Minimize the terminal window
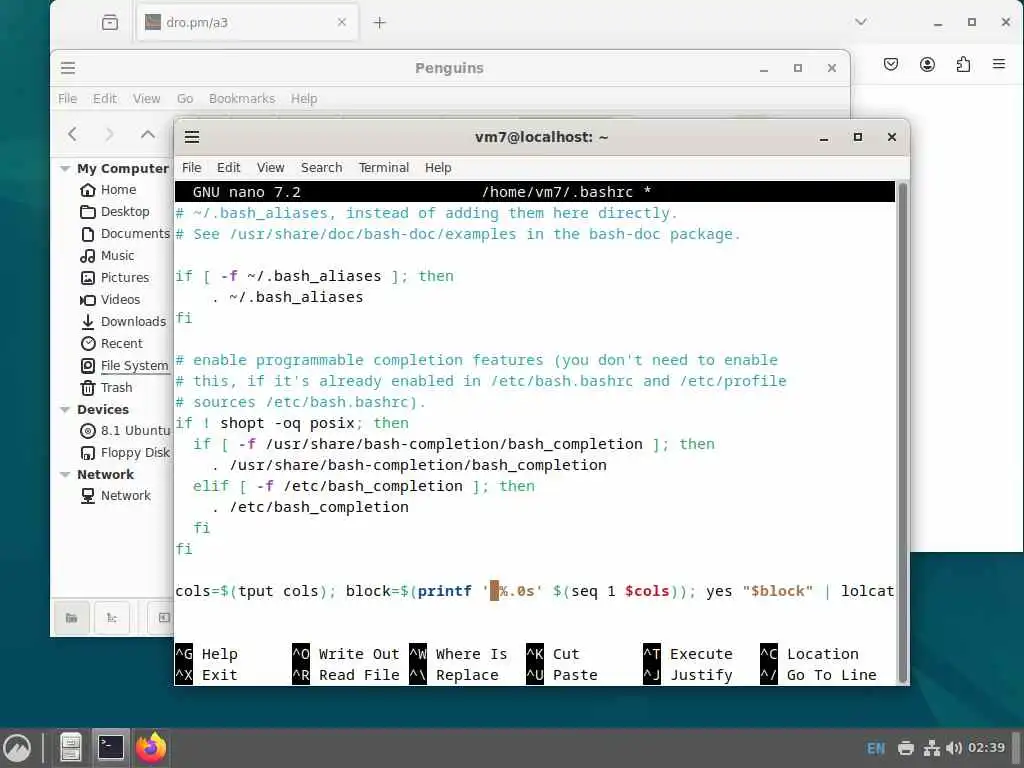This screenshot has width=1024, height=768. pos(824,137)
